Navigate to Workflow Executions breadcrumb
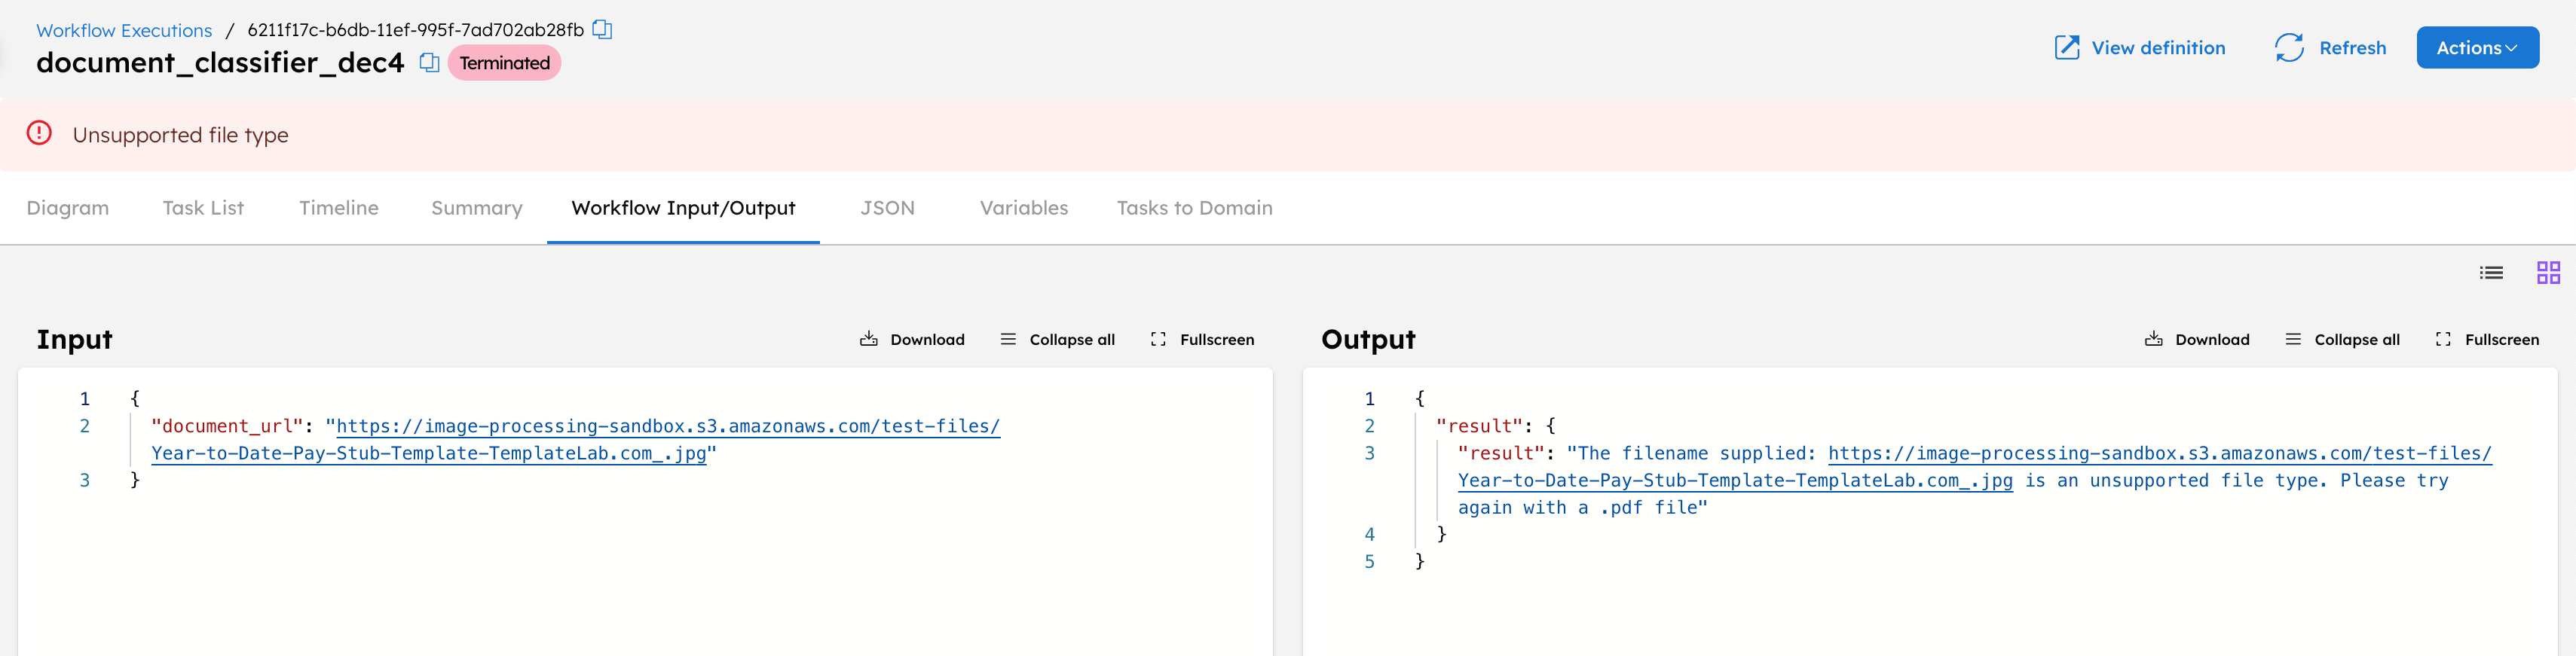The image size is (2576, 656). [124, 30]
